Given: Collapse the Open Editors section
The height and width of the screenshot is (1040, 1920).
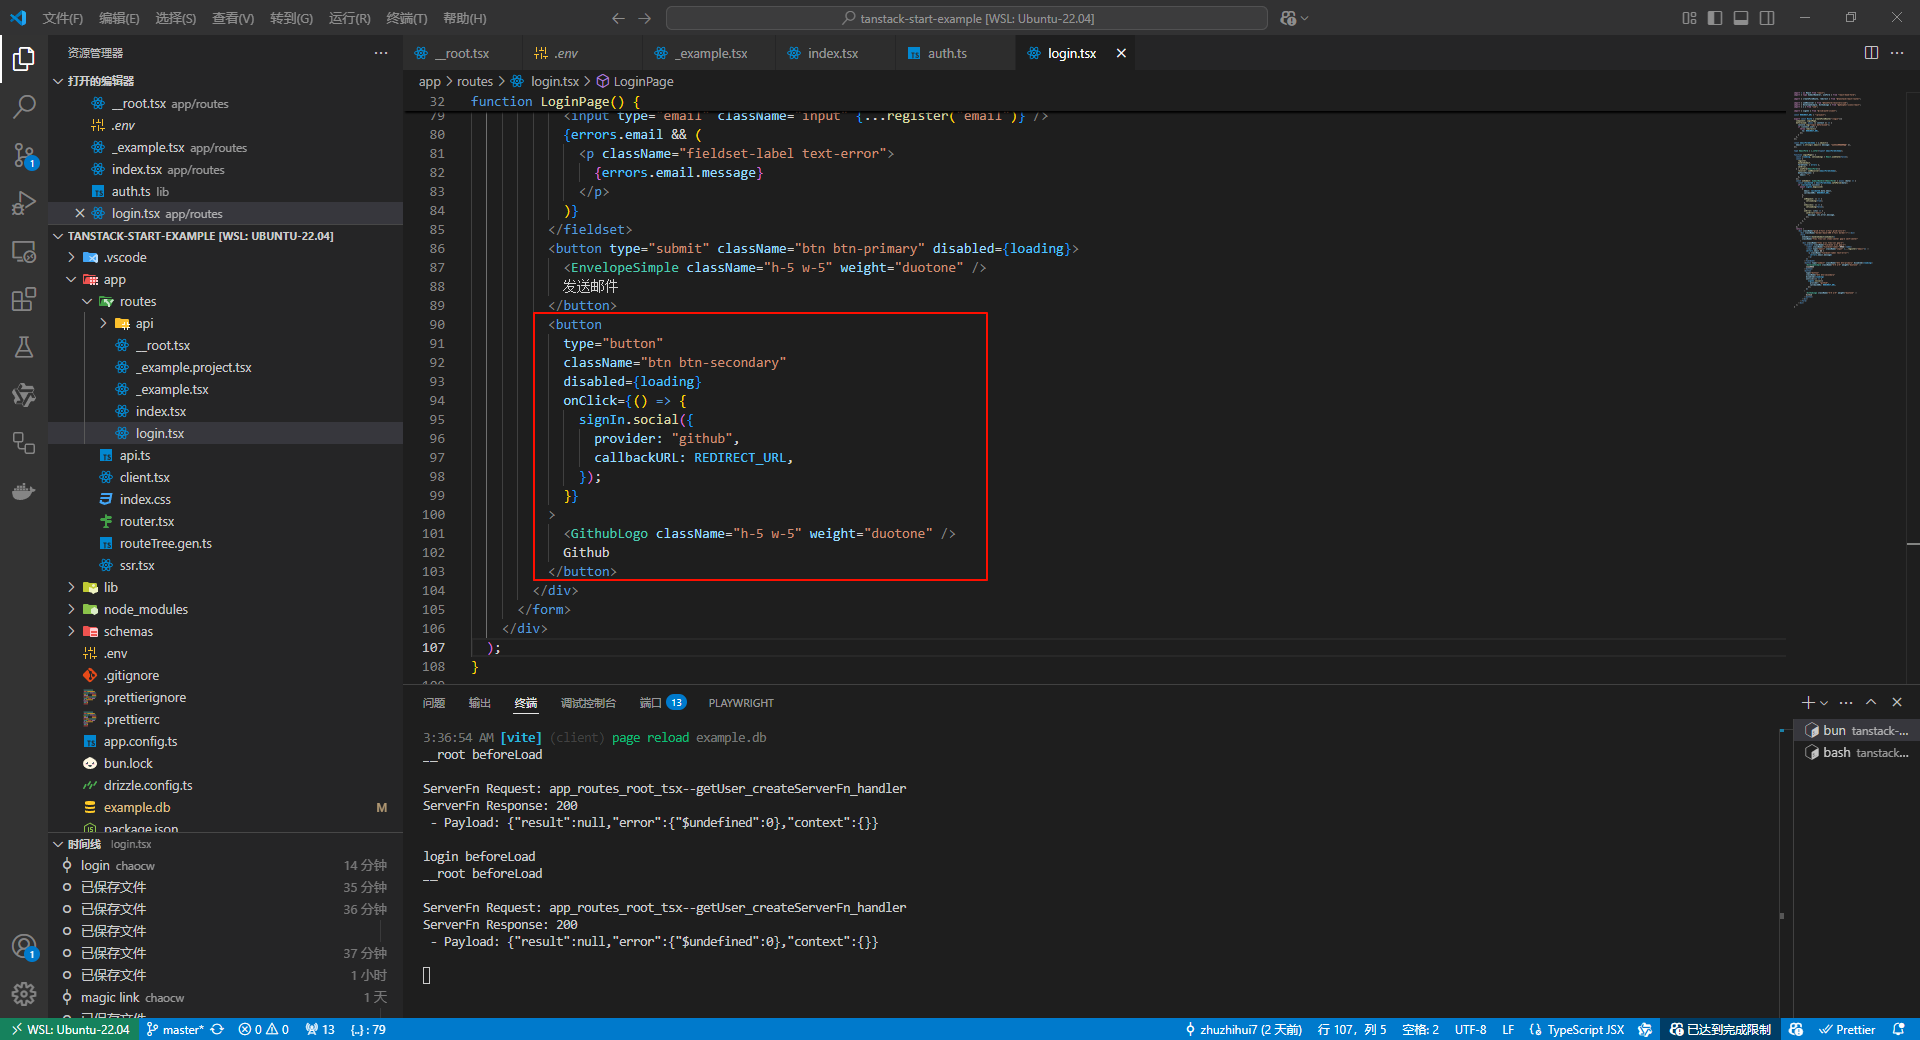Looking at the screenshot, I should [x=58, y=81].
